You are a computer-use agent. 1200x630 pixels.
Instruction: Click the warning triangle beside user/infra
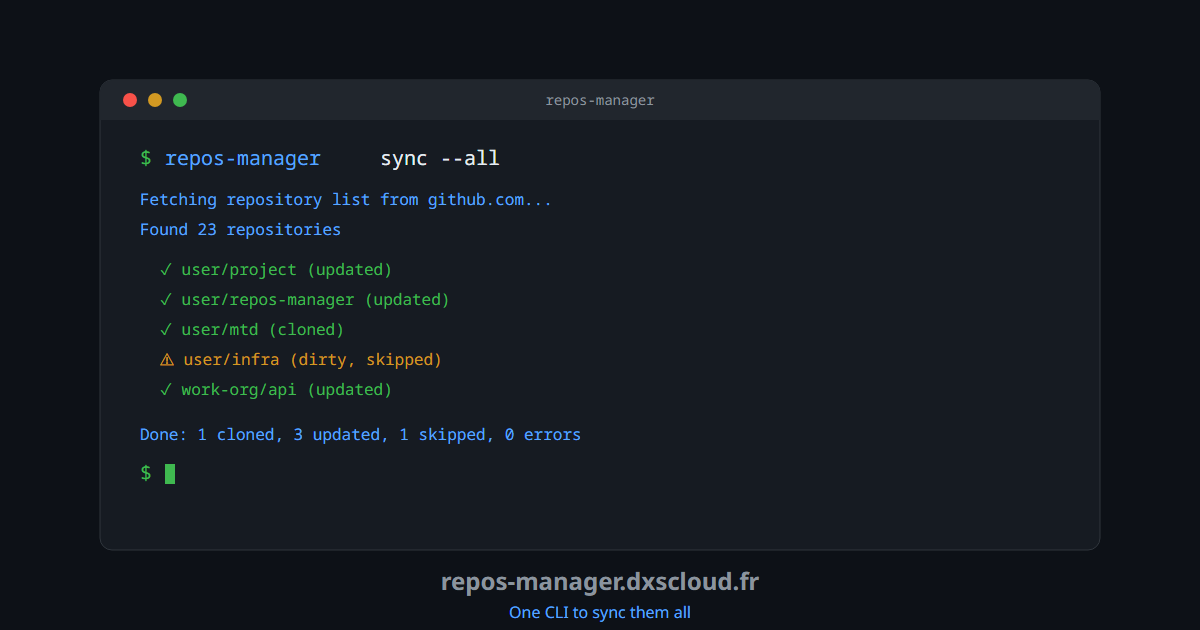point(167,360)
